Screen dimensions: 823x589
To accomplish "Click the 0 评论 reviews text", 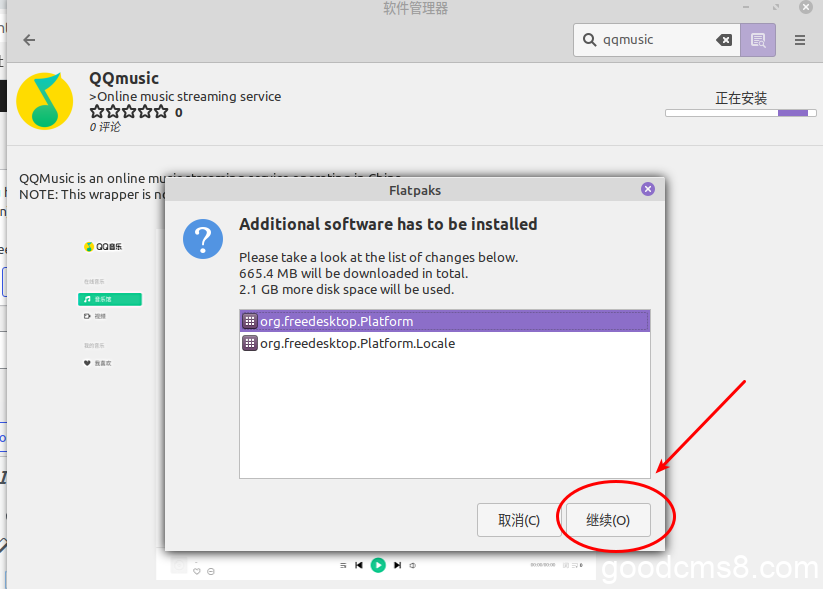I will (105, 127).
